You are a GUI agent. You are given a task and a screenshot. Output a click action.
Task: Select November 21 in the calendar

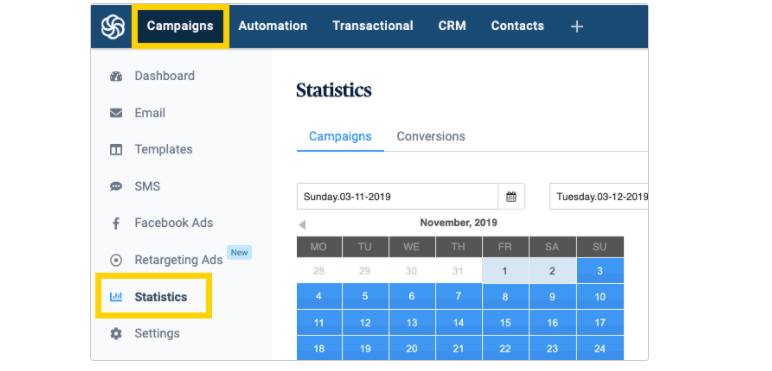coord(458,348)
